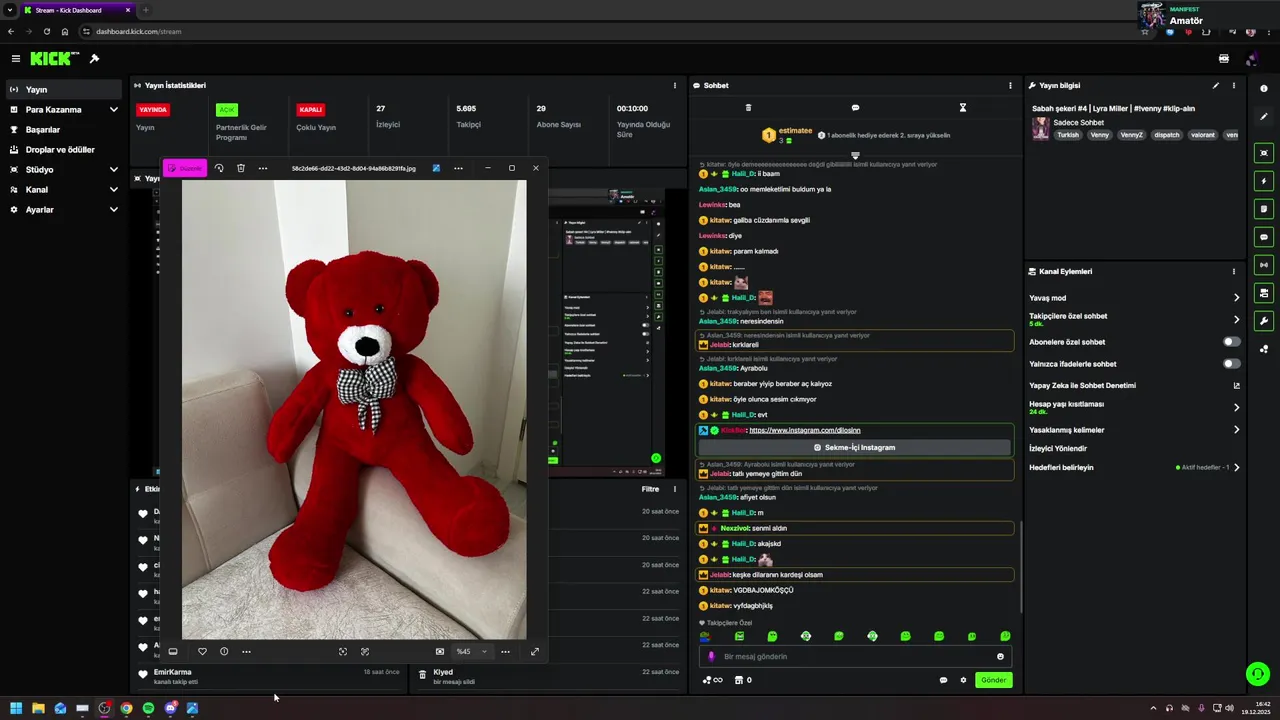The height and width of the screenshot is (720, 1280).
Task: Open the chat settings gear icon
Action: click(x=964, y=680)
